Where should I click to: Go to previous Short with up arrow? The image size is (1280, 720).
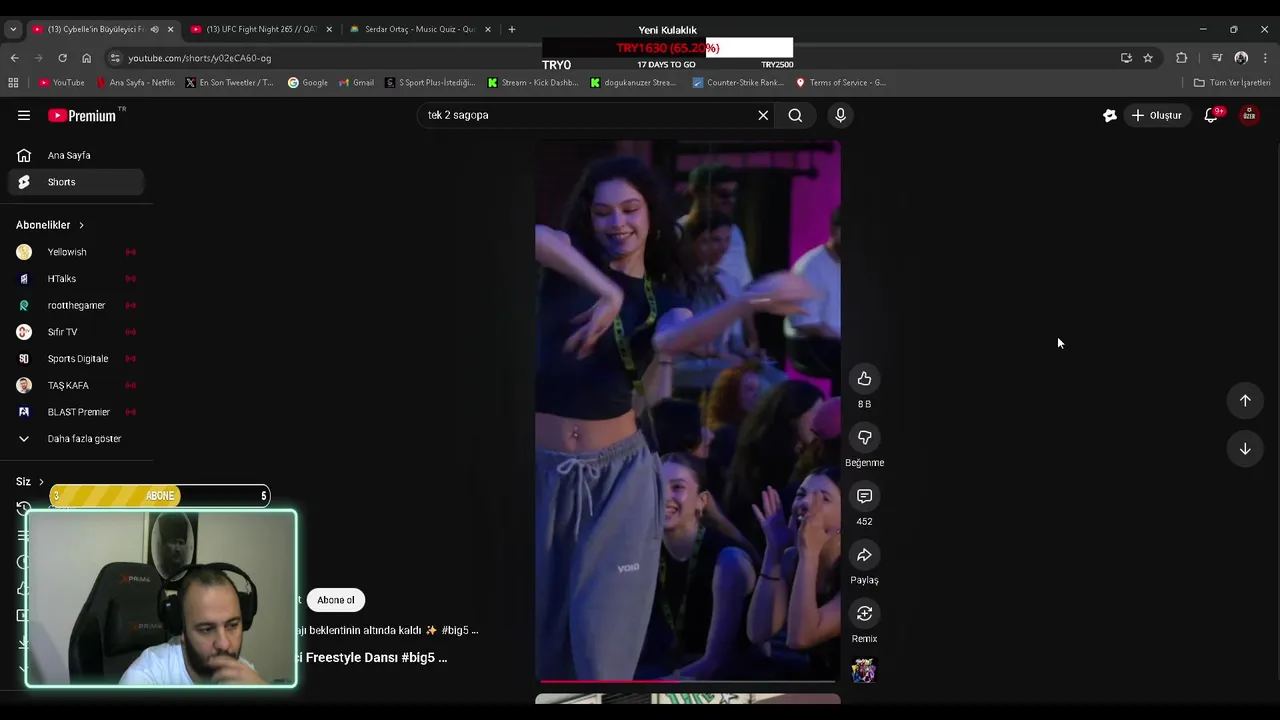pyautogui.click(x=1245, y=400)
